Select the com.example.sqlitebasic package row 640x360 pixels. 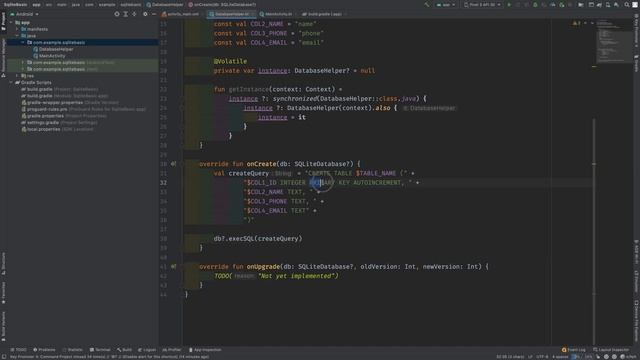[82, 42]
